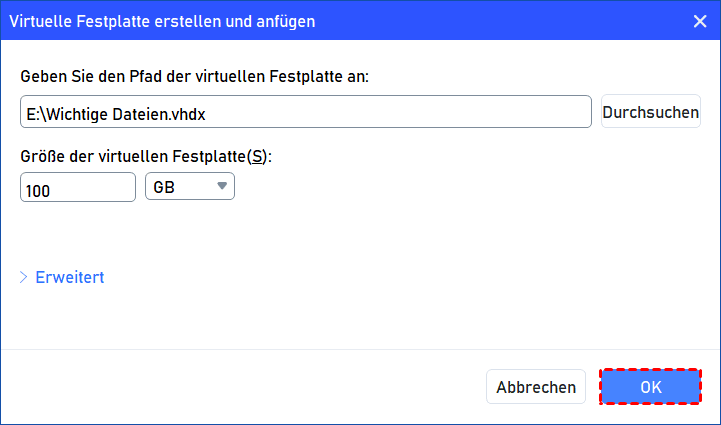Select the Erweitert link text
The width and height of the screenshot is (721, 425).
(x=70, y=277)
